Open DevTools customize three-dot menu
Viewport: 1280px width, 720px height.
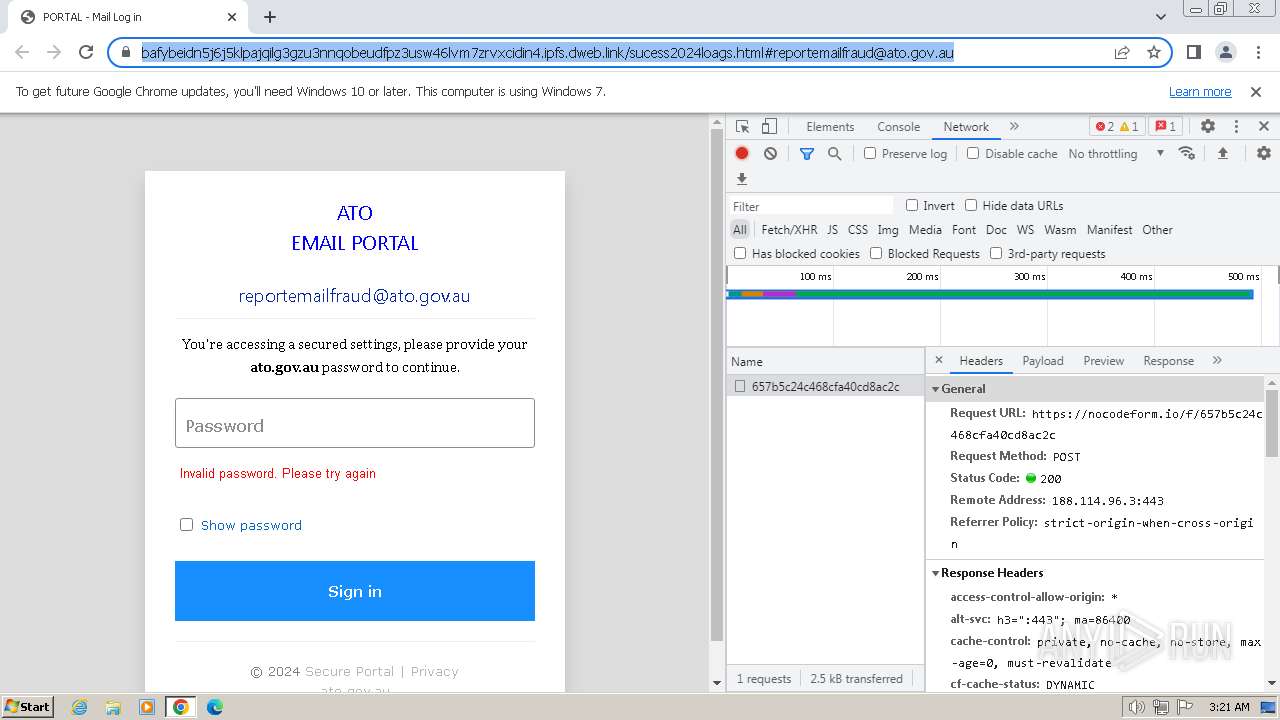click(x=1236, y=127)
